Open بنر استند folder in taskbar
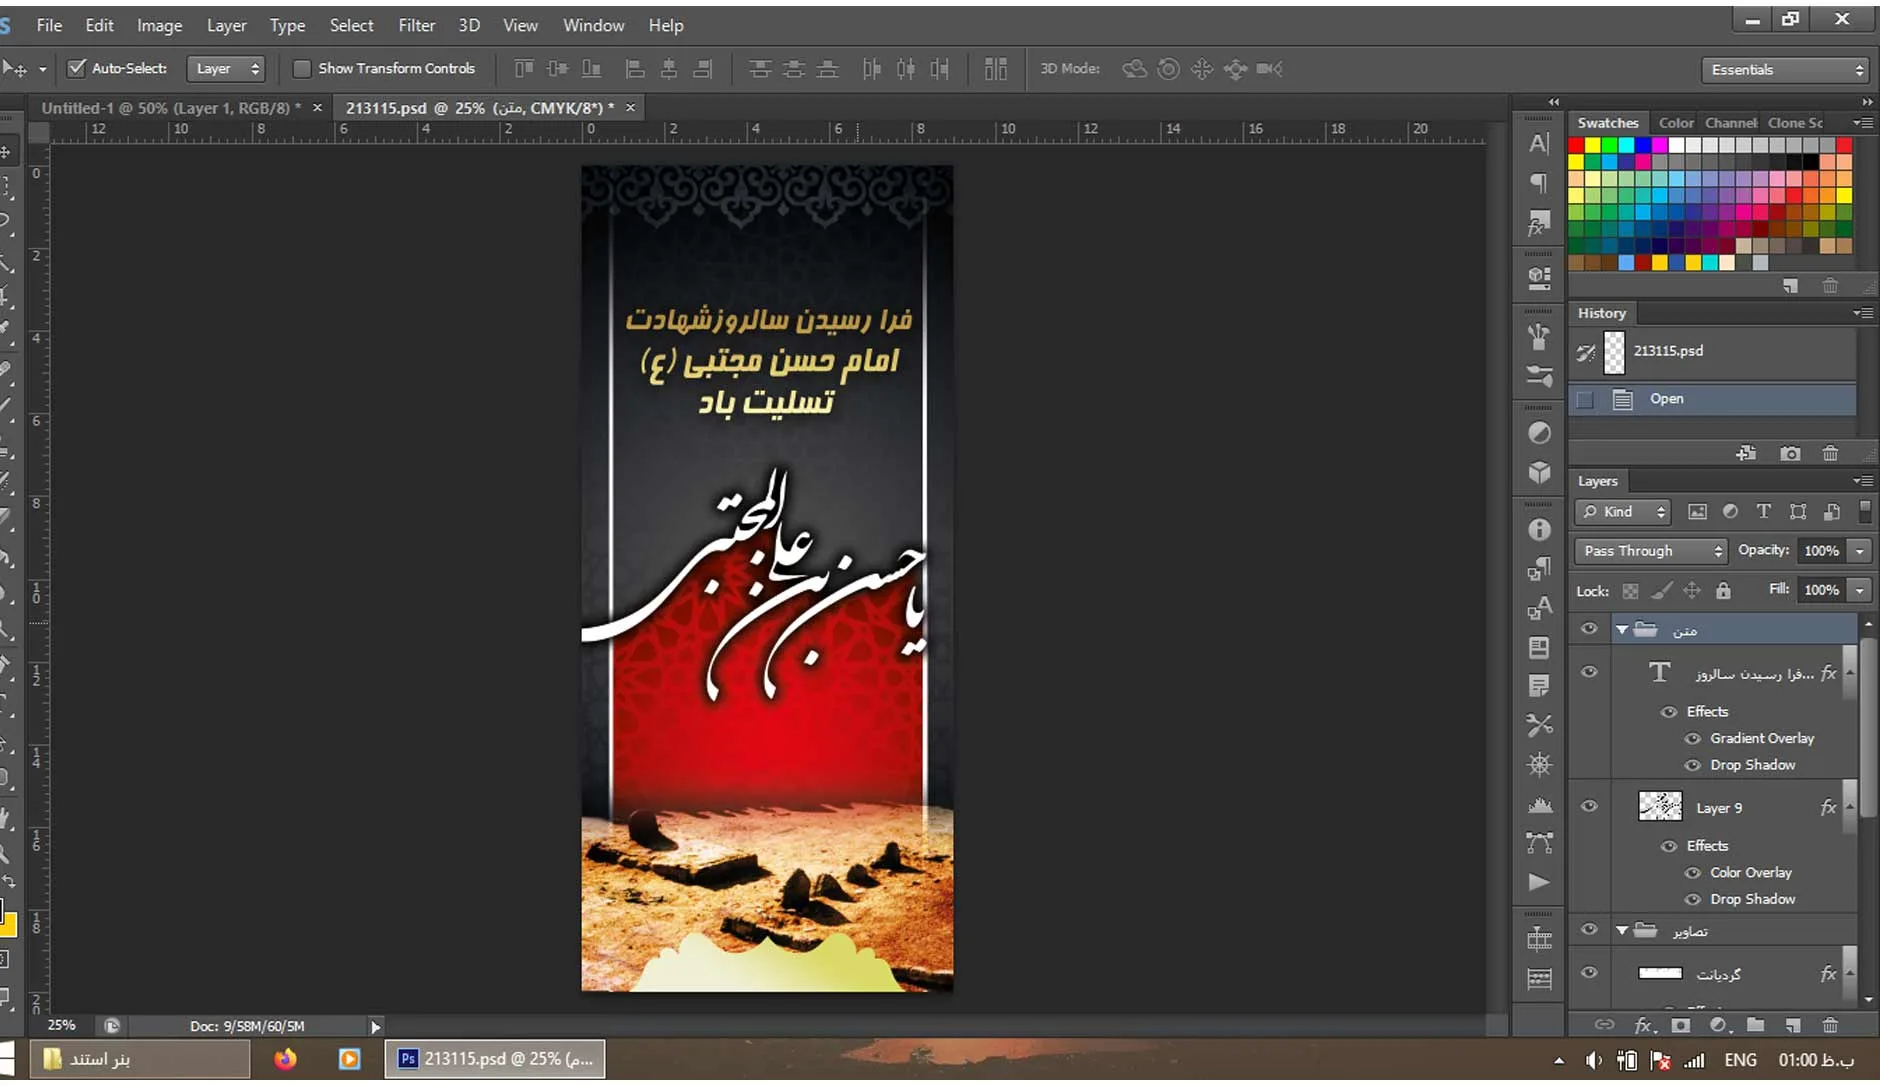This screenshot has height=1085, width=1880. click(x=140, y=1059)
